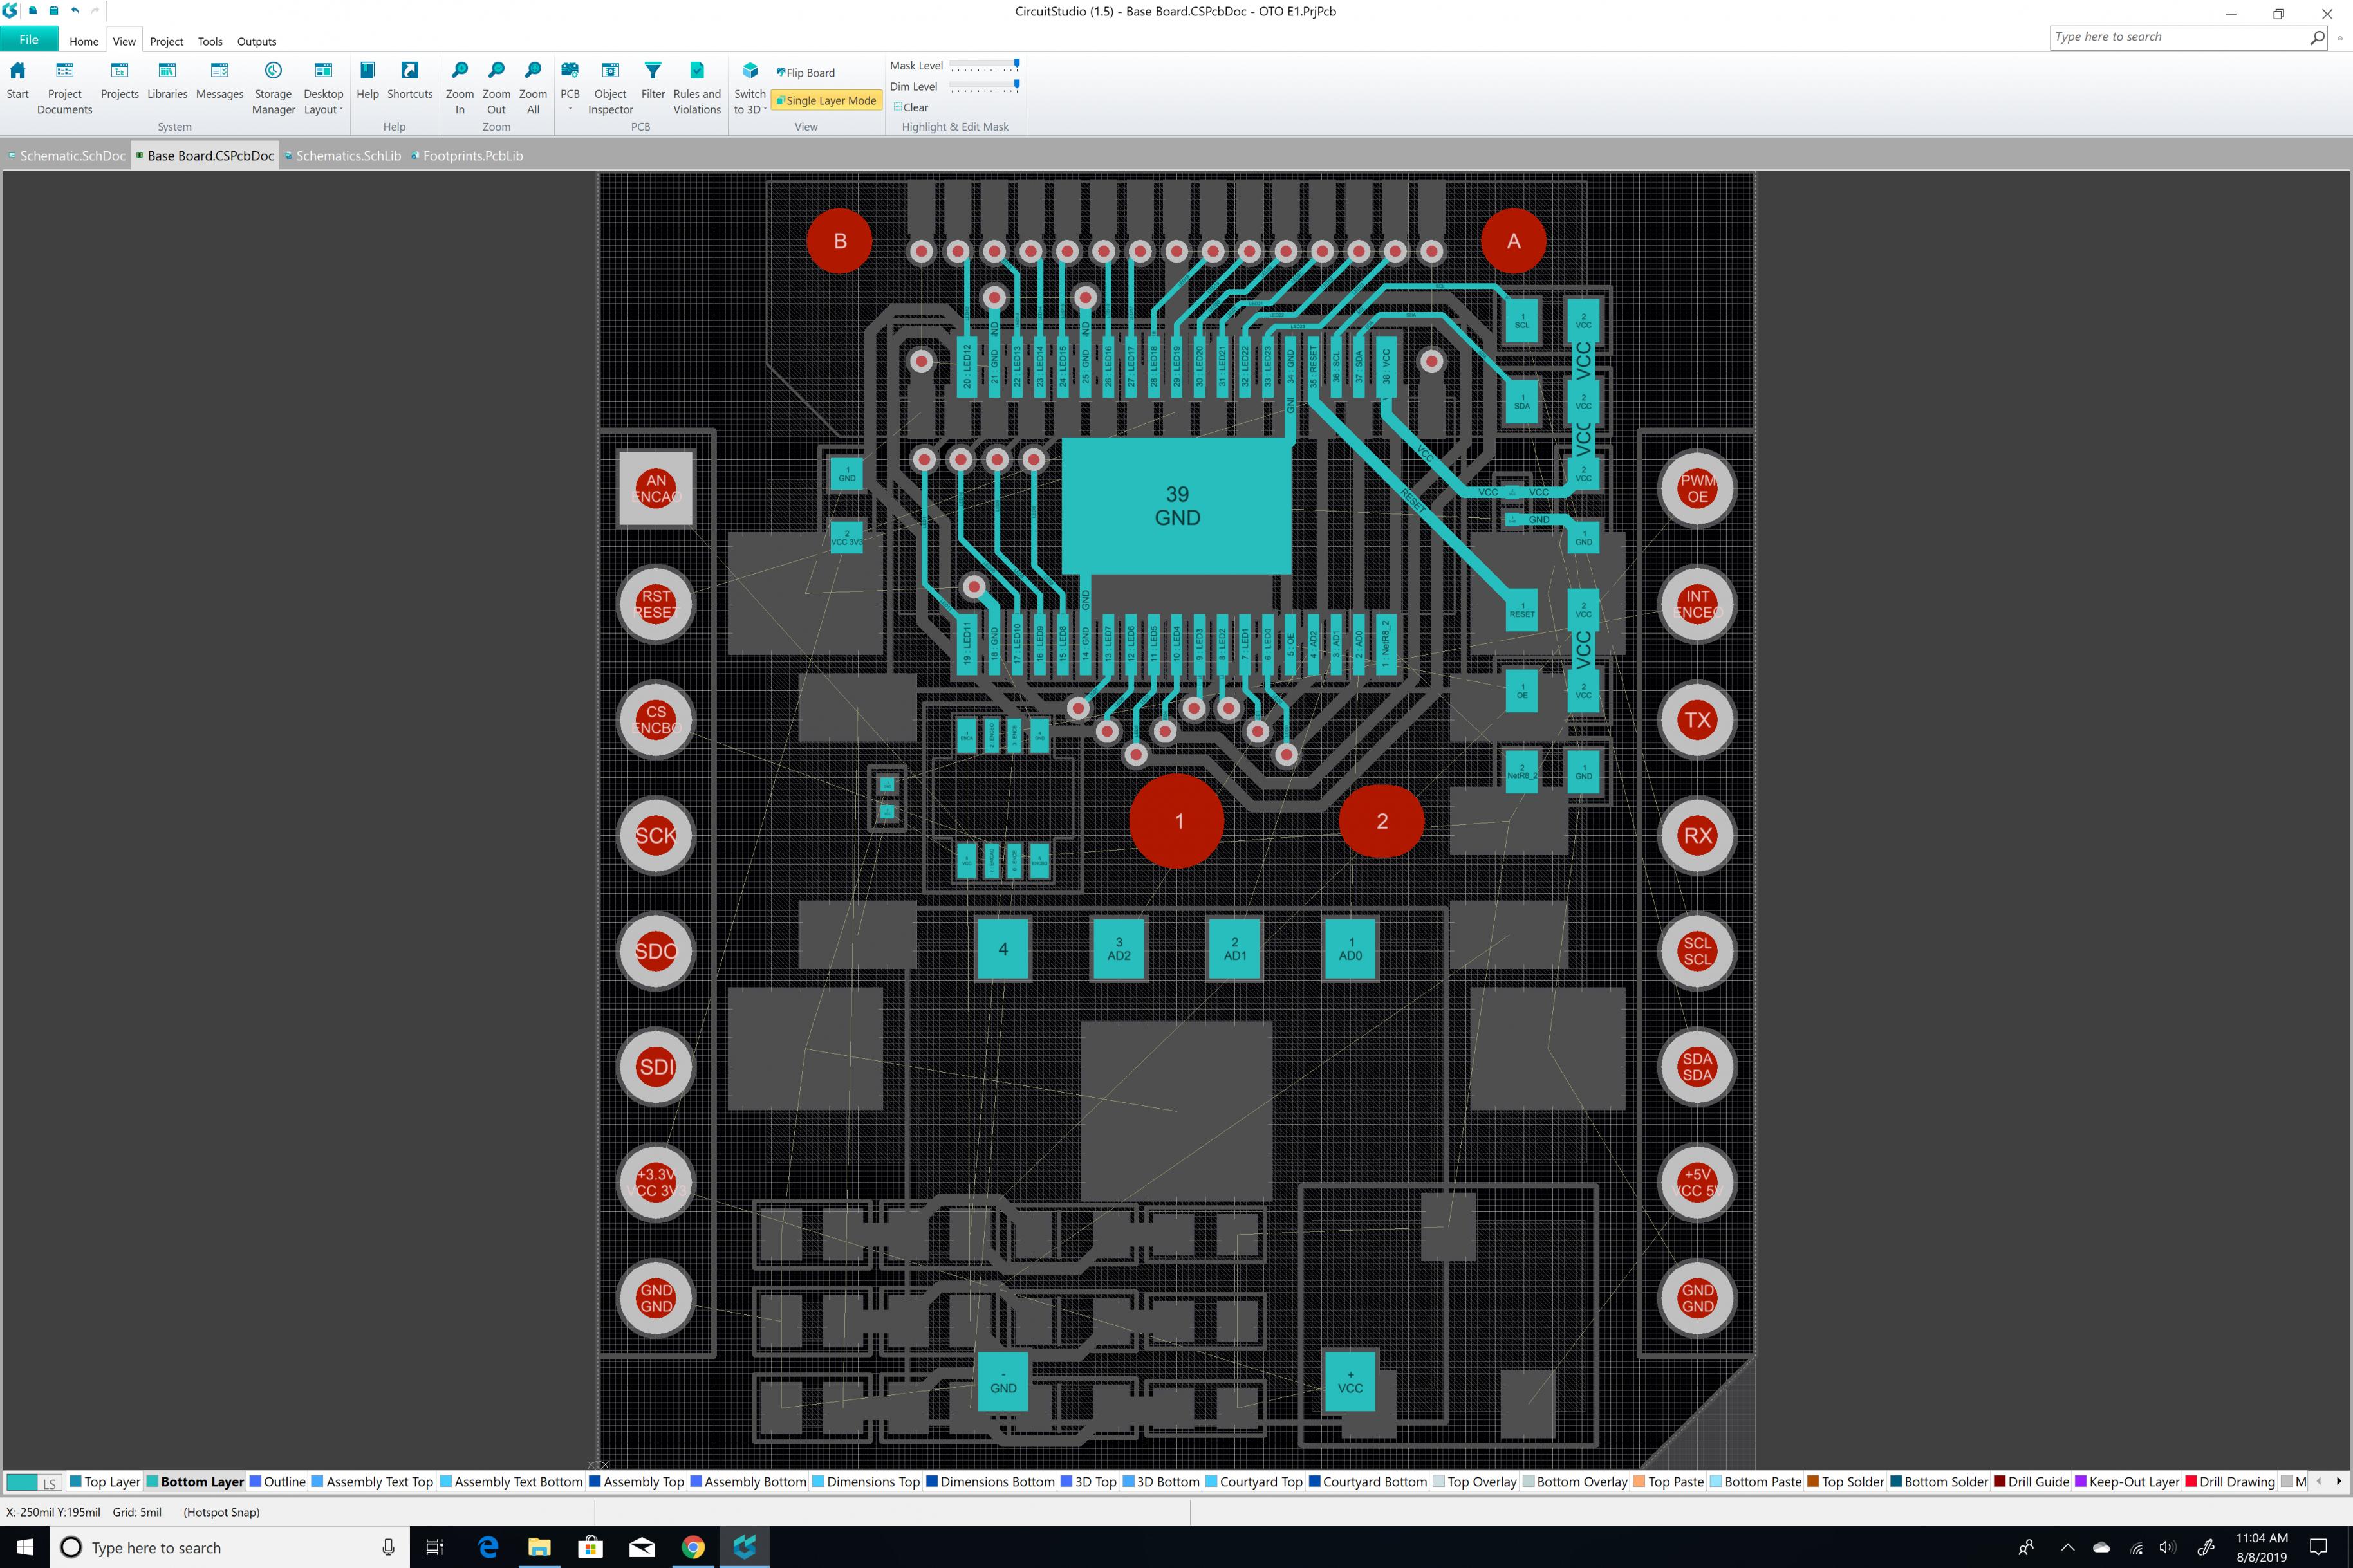Switch to the Outputs ribbon tab
The width and height of the screenshot is (2353, 1568).
click(x=256, y=41)
